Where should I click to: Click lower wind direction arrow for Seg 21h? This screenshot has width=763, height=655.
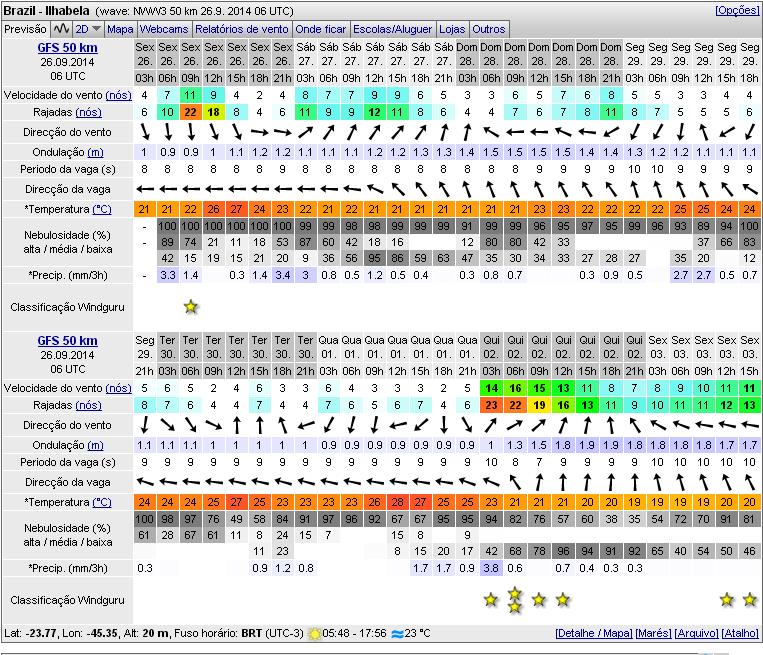[x=145, y=425]
